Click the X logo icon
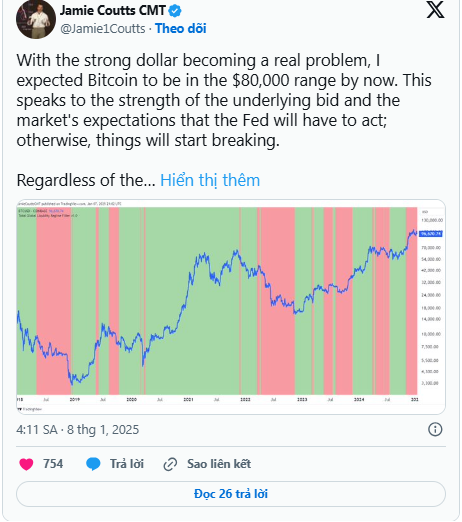The width and height of the screenshot is (462, 522). (435, 10)
